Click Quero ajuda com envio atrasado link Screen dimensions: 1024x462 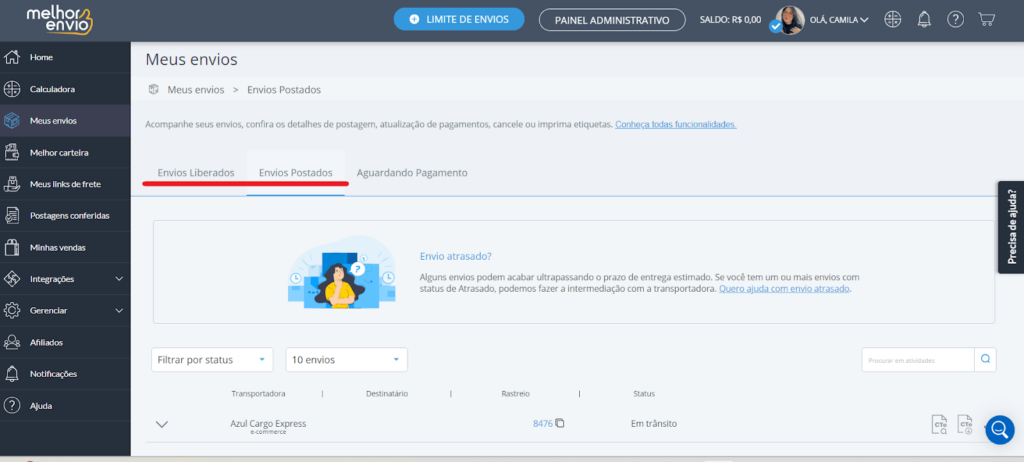(x=784, y=288)
